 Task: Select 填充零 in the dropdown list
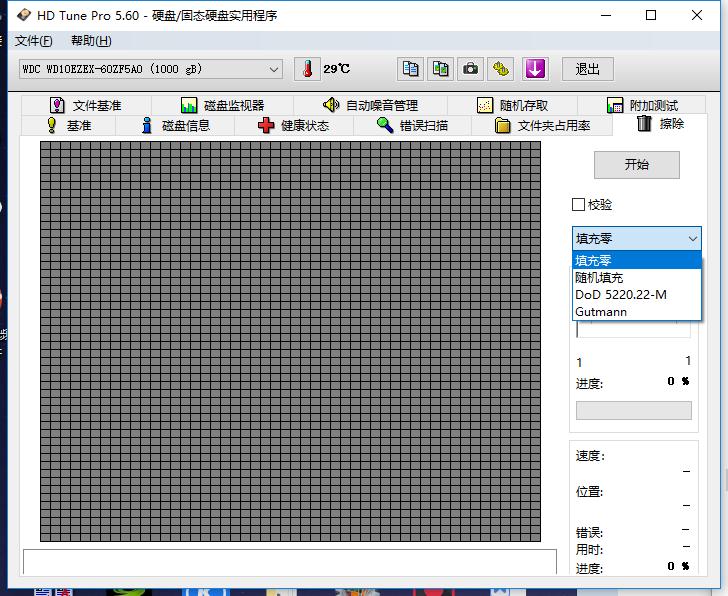pyautogui.click(x=637, y=260)
